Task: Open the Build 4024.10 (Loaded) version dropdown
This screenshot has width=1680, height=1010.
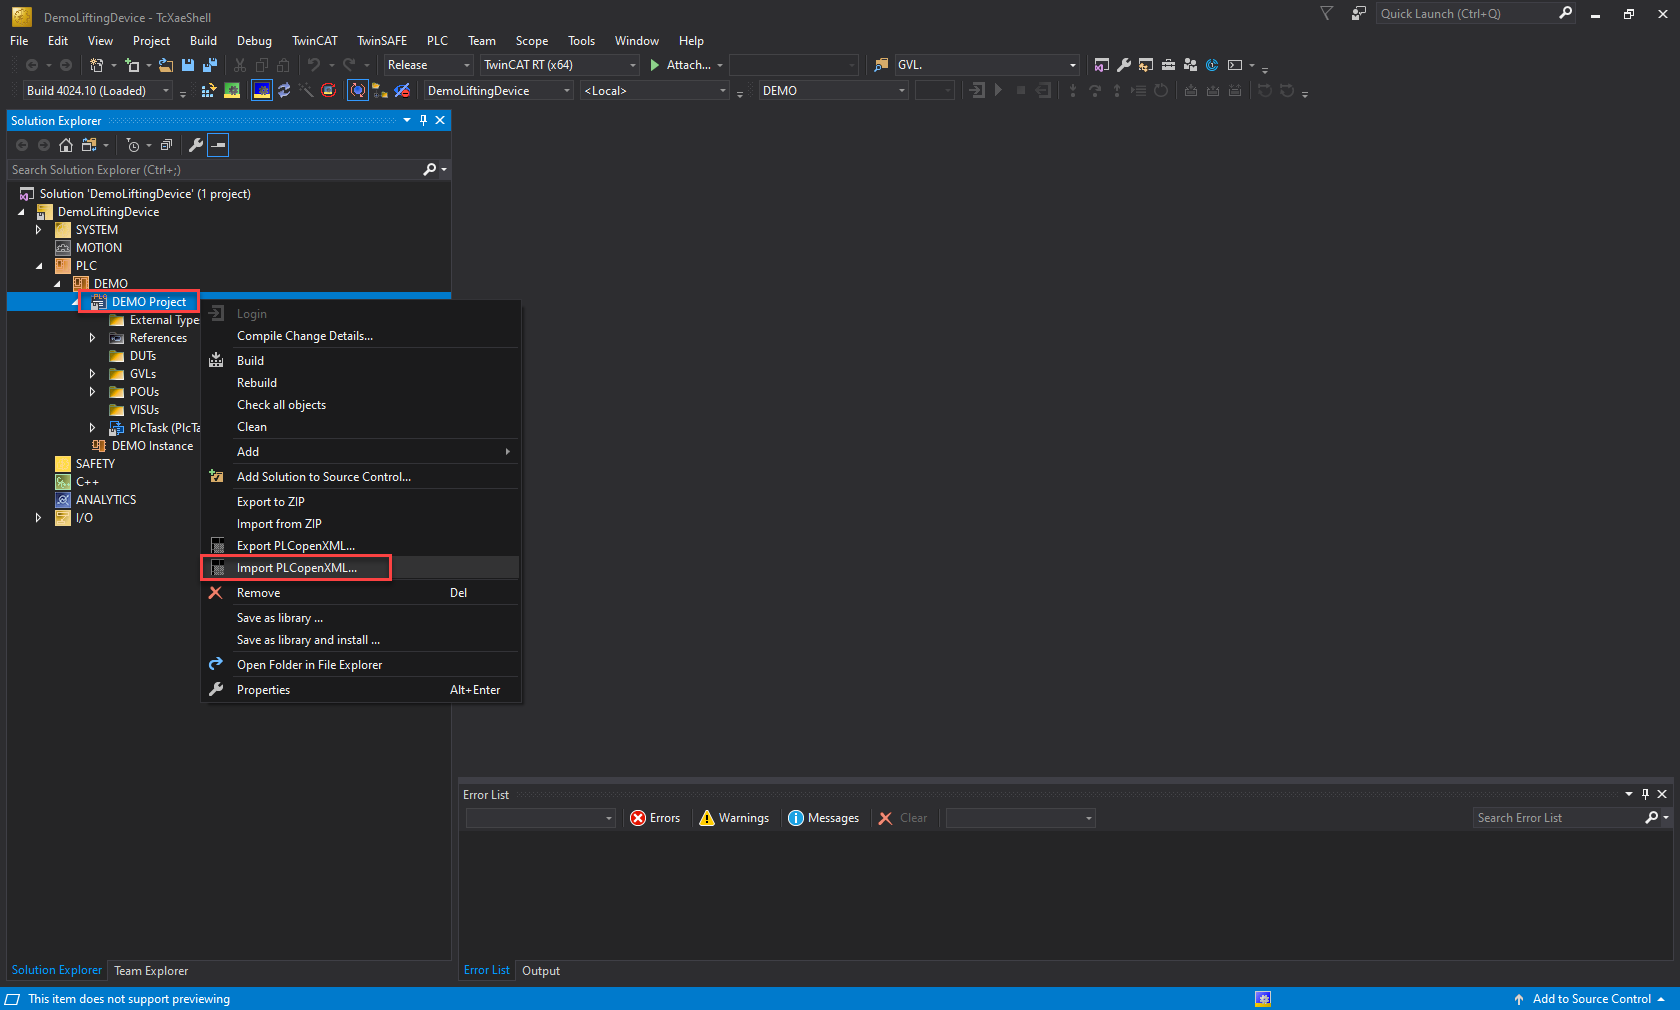Action: coord(97,91)
